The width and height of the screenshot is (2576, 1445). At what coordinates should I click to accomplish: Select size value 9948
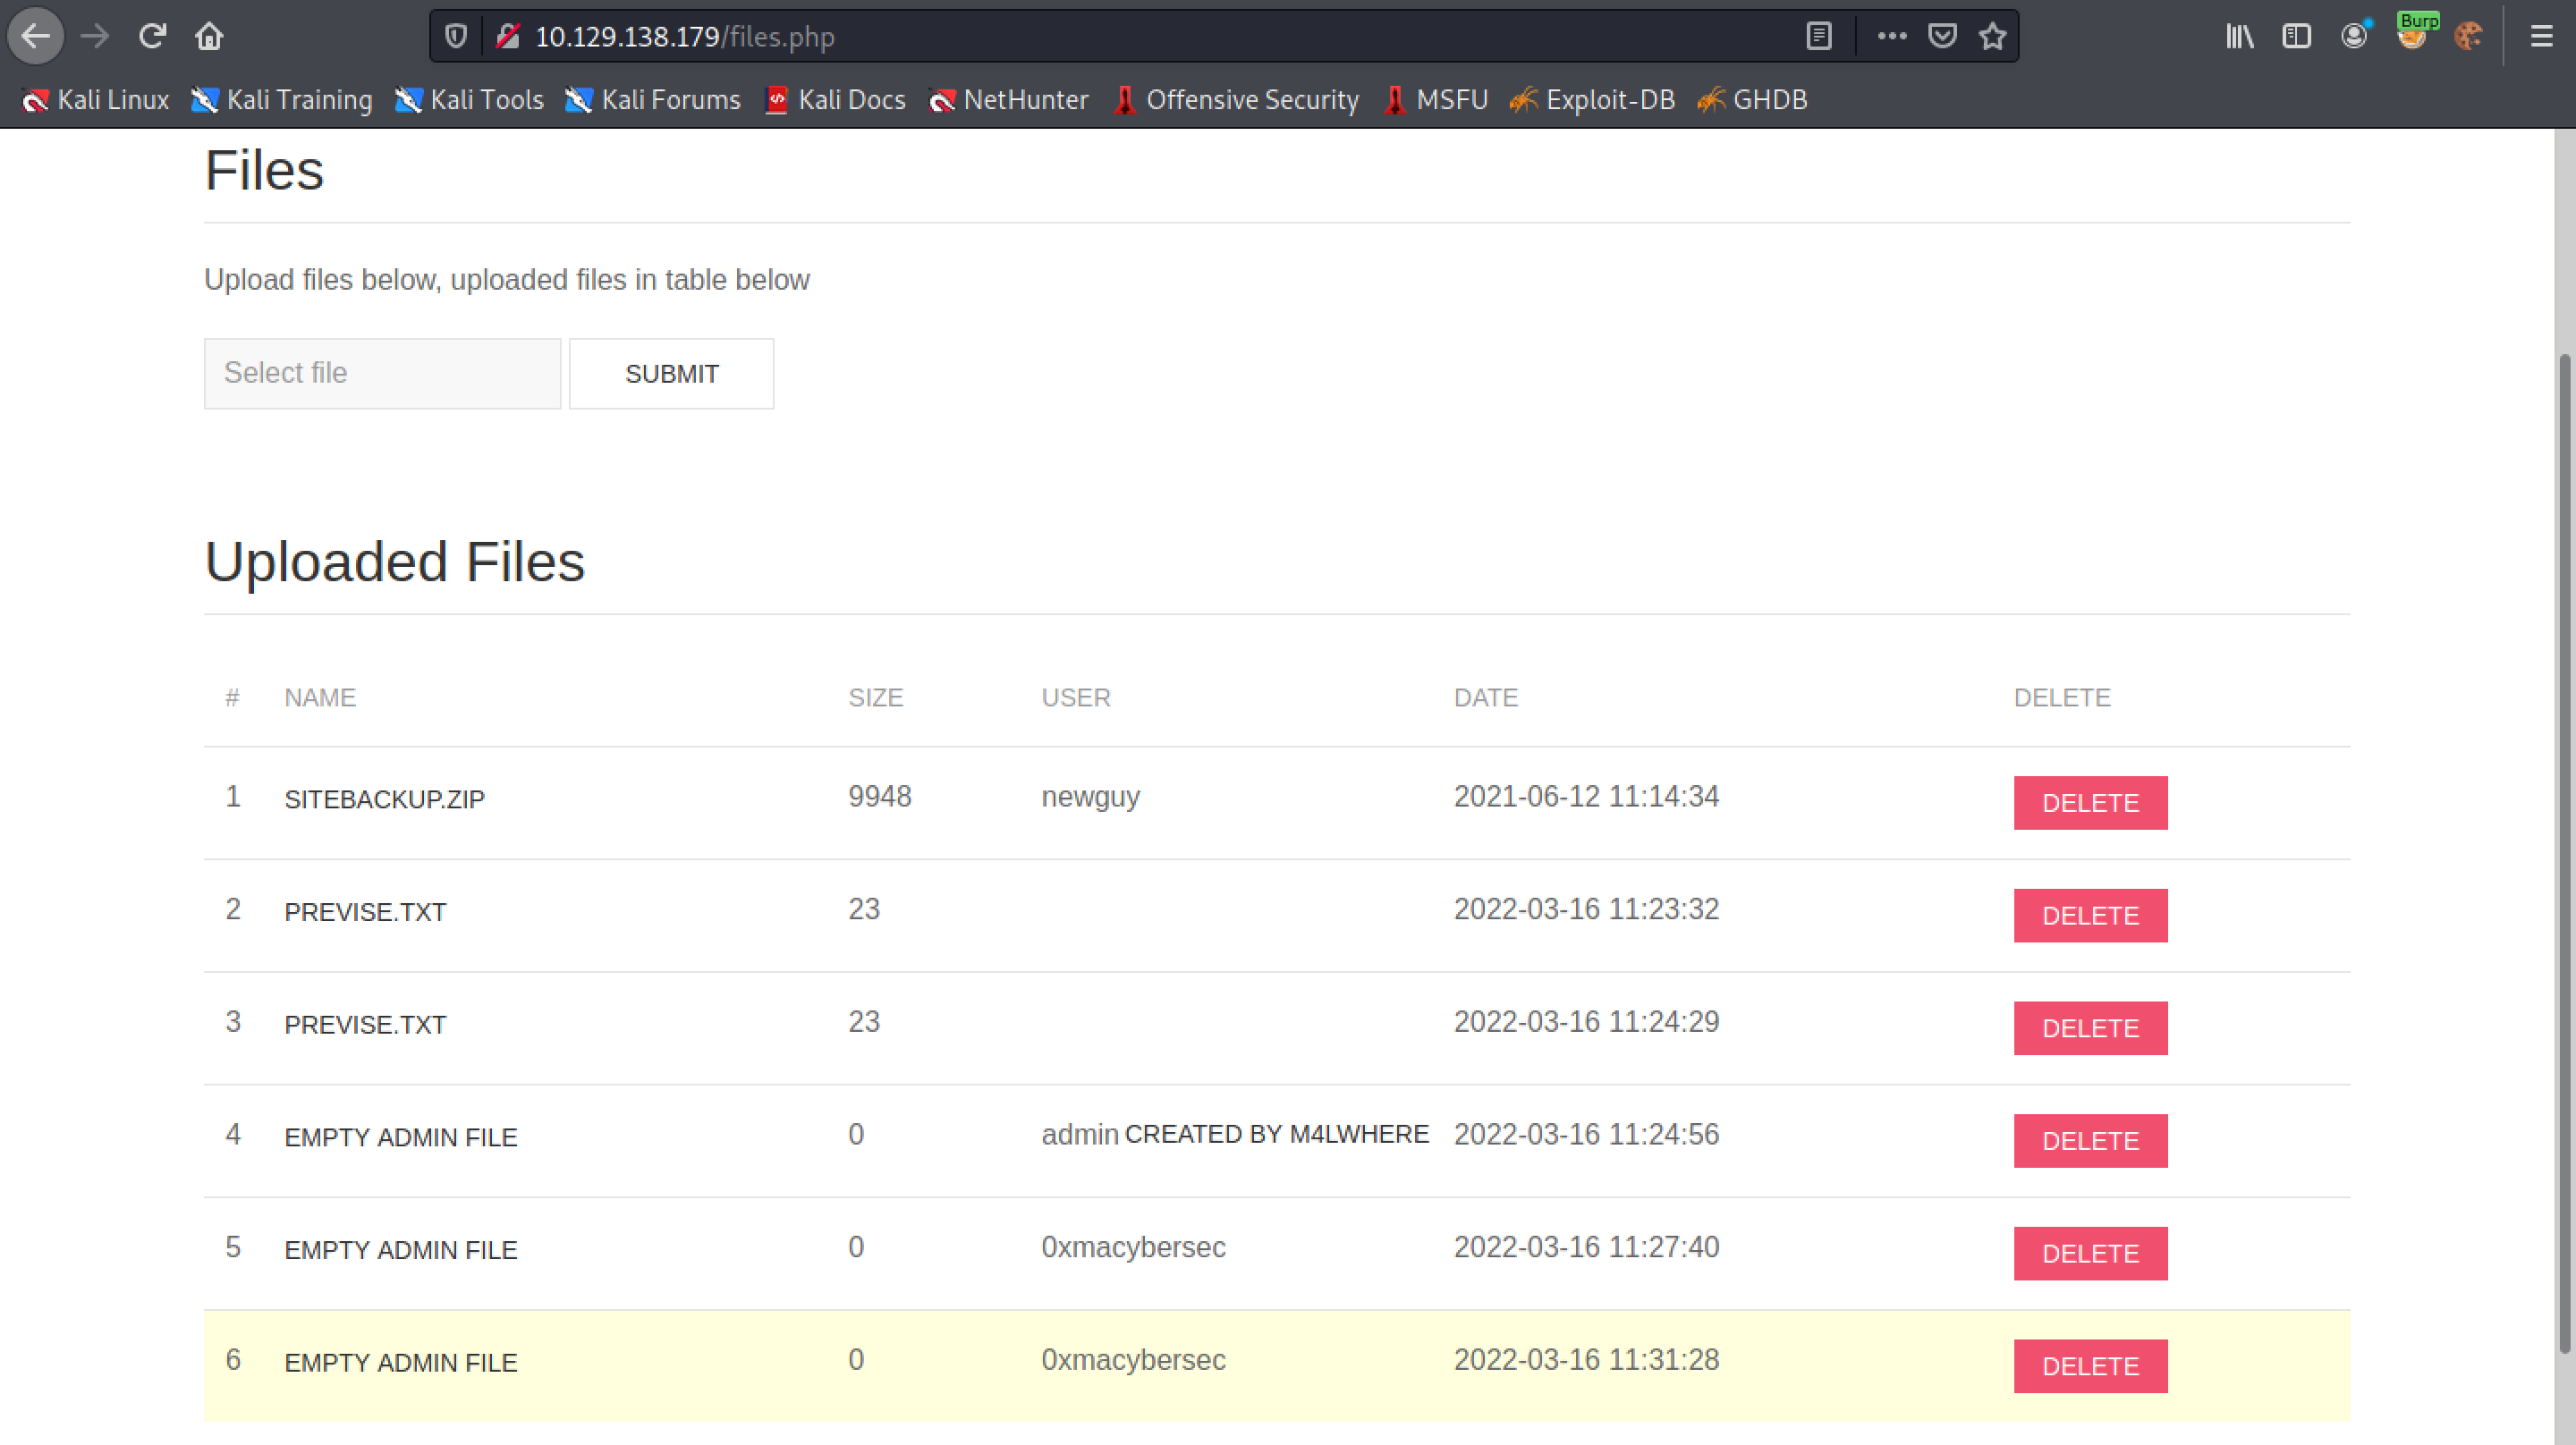pyautogui.click(x=879, y=796)
